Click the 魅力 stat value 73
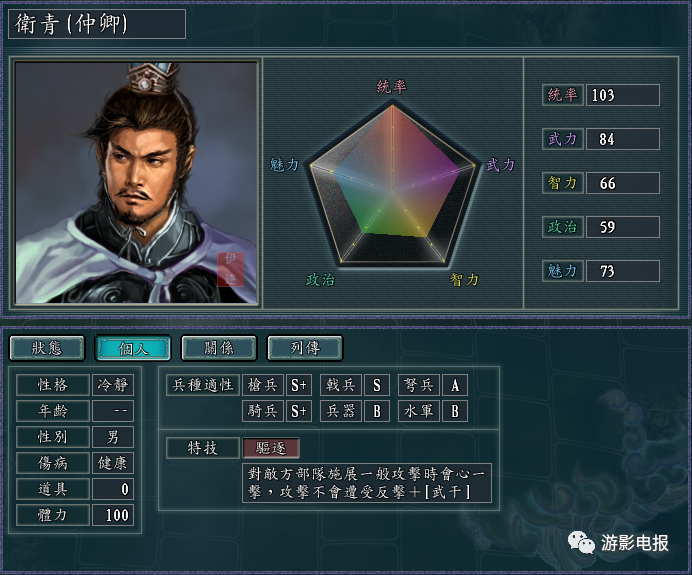 (x=623, y=271)
